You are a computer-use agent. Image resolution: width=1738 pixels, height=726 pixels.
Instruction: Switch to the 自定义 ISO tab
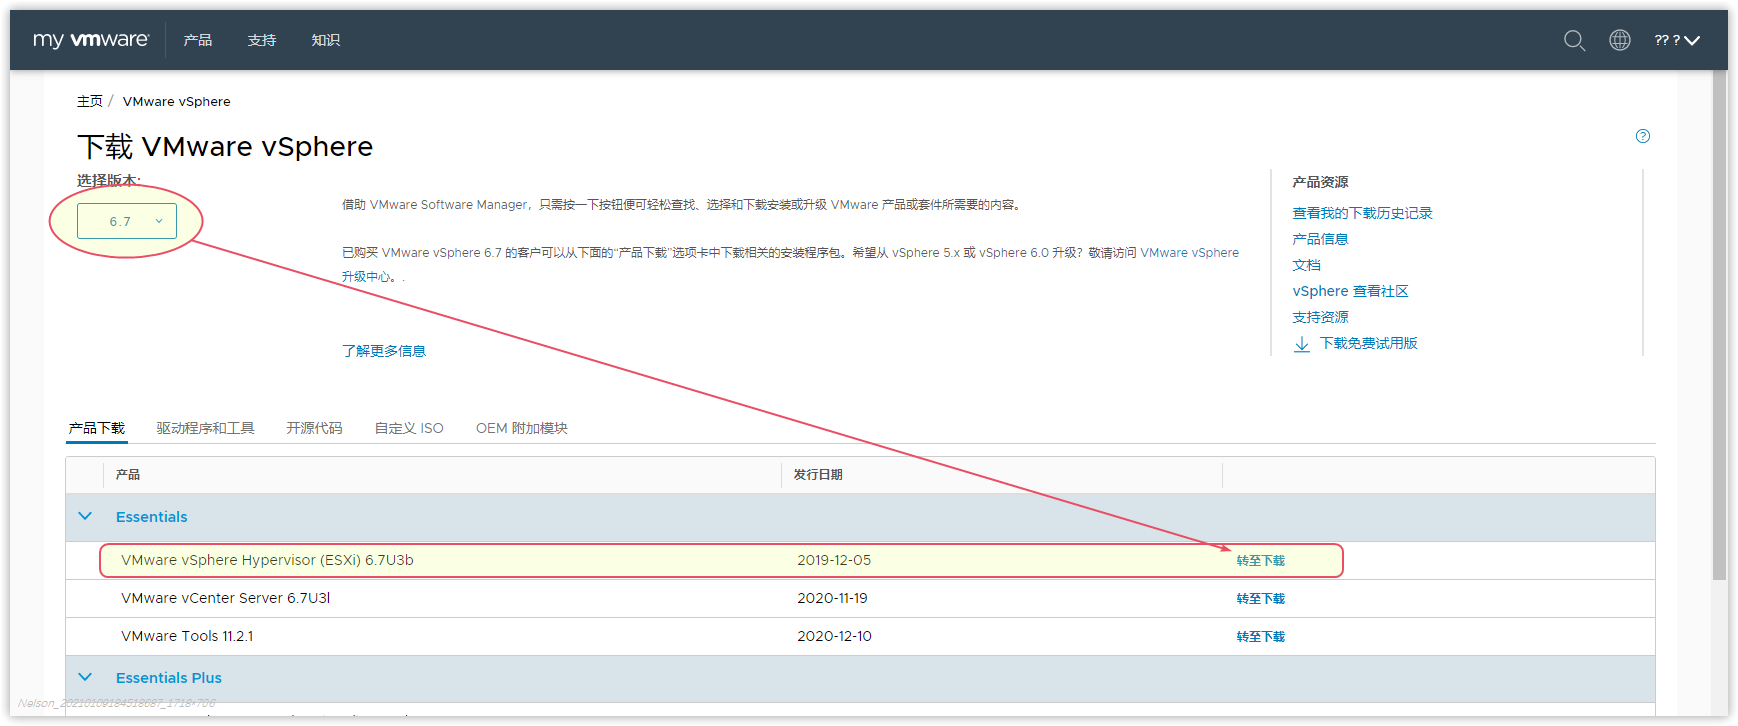pyautogui.click(x=409, y=428)
